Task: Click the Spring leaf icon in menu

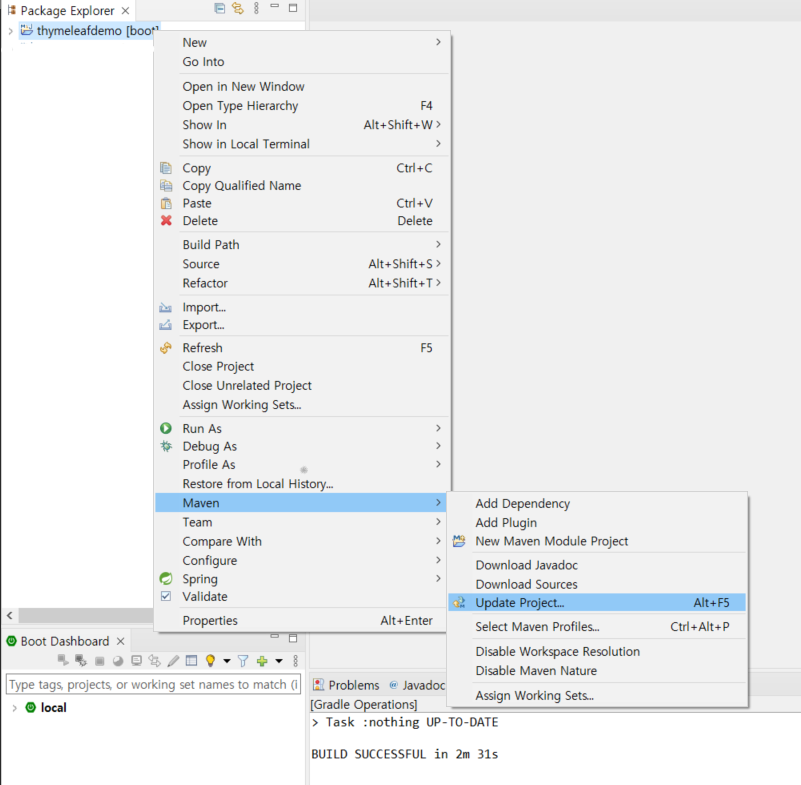Action: pyautogui.click(x=166, y=578)
